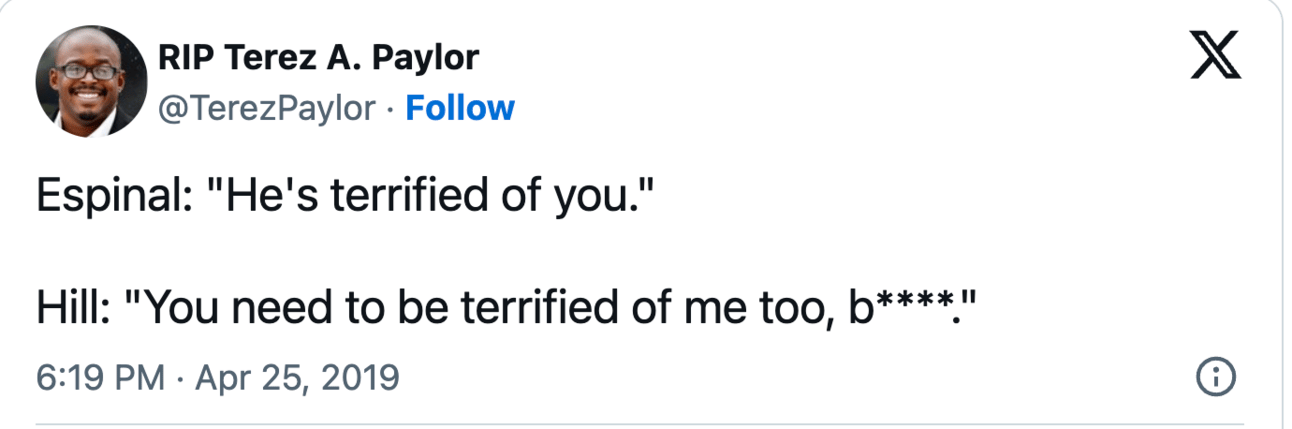The image size is (1292, 429).
Task: Open the 6:19 PM tweet timestamp
Action: pos(218,377)
